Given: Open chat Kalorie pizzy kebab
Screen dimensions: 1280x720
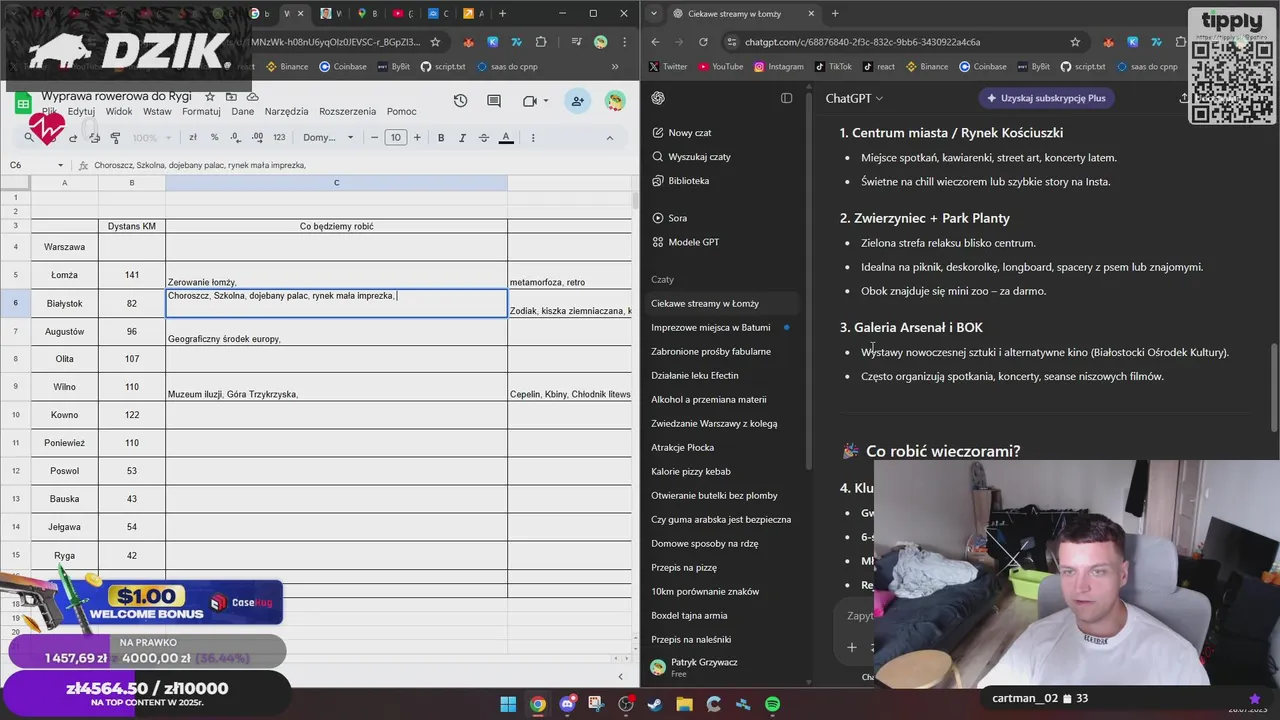Looking at the screenshot, I should 691,471.
